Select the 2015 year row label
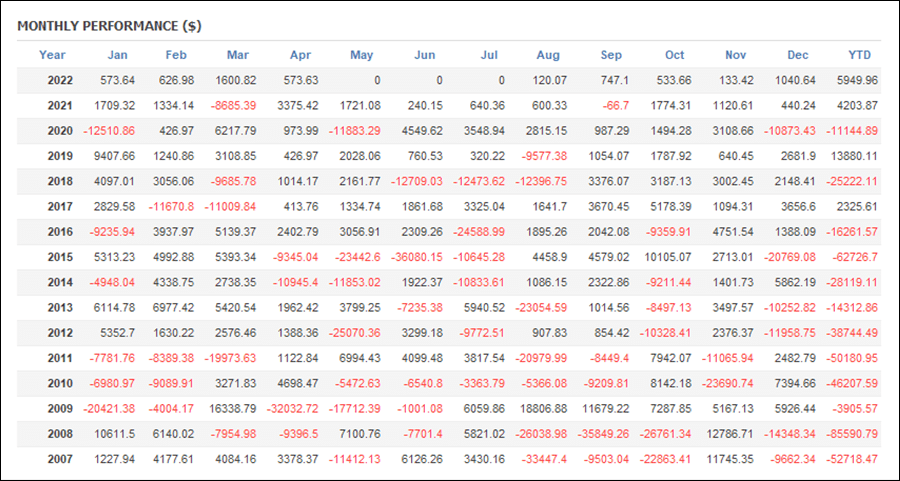Image resolution: width=900 pixels, height=481 pixels. (60, 257)
